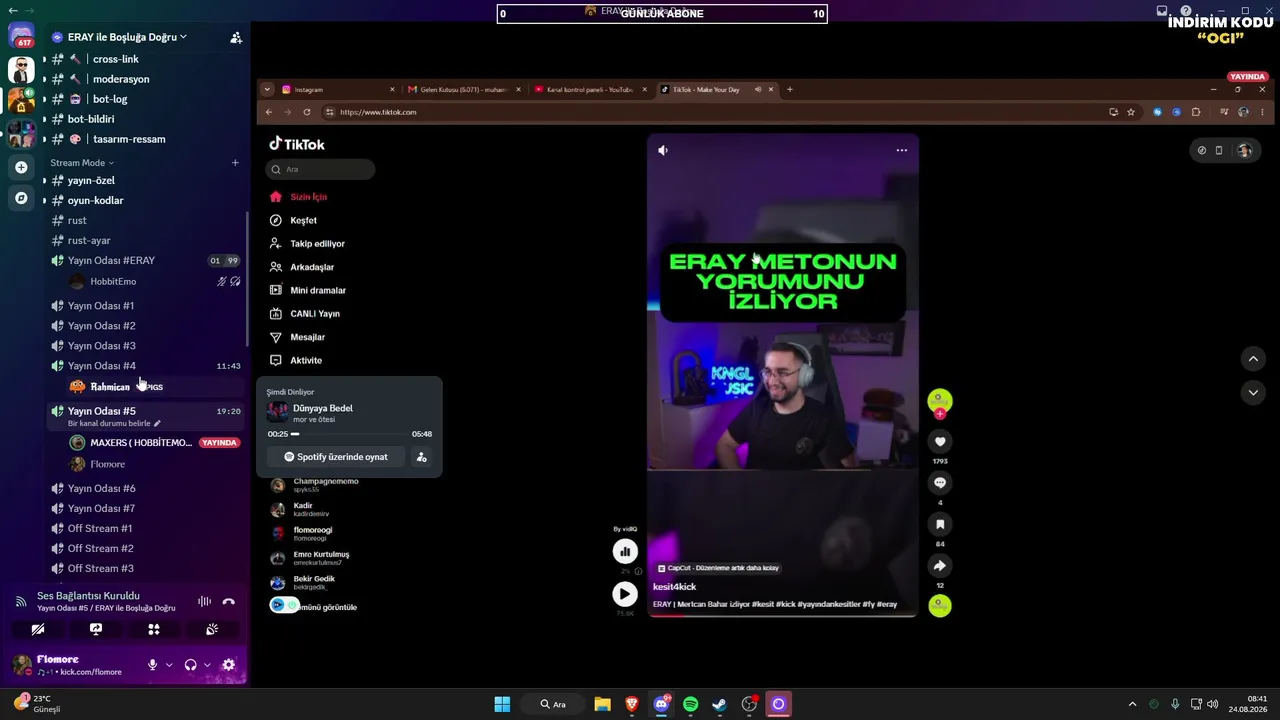Viewport: 1280px width, 720px height.
Task: Open the CapCut promotion link on video
Action: (x=719, y=568)
